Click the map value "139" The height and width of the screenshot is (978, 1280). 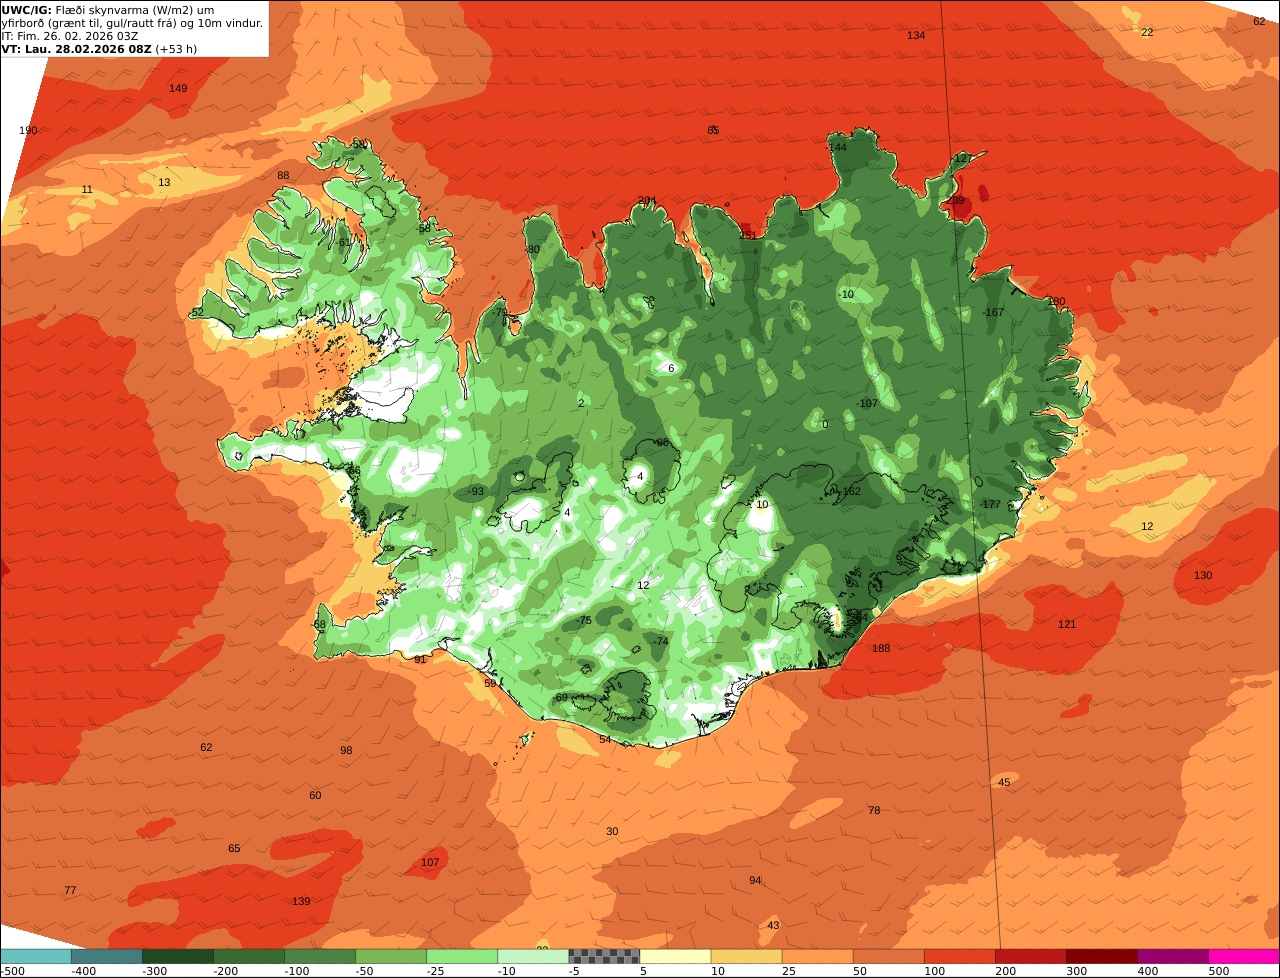301,902
